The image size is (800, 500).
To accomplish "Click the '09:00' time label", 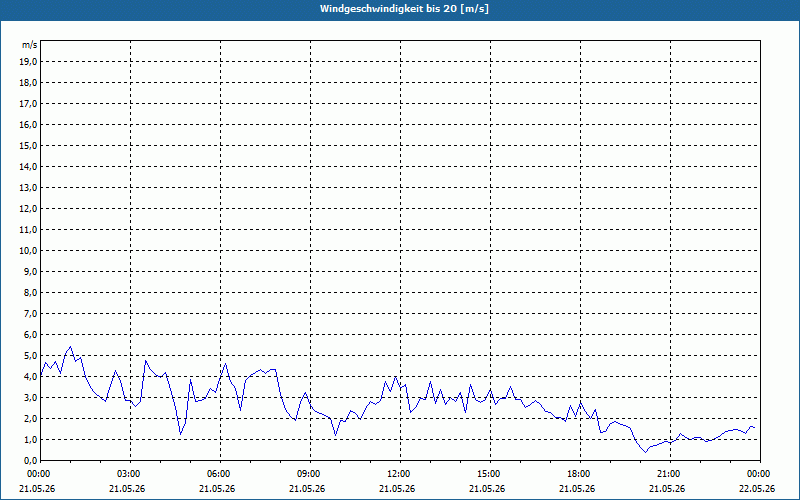I will (x=310, y=474).
